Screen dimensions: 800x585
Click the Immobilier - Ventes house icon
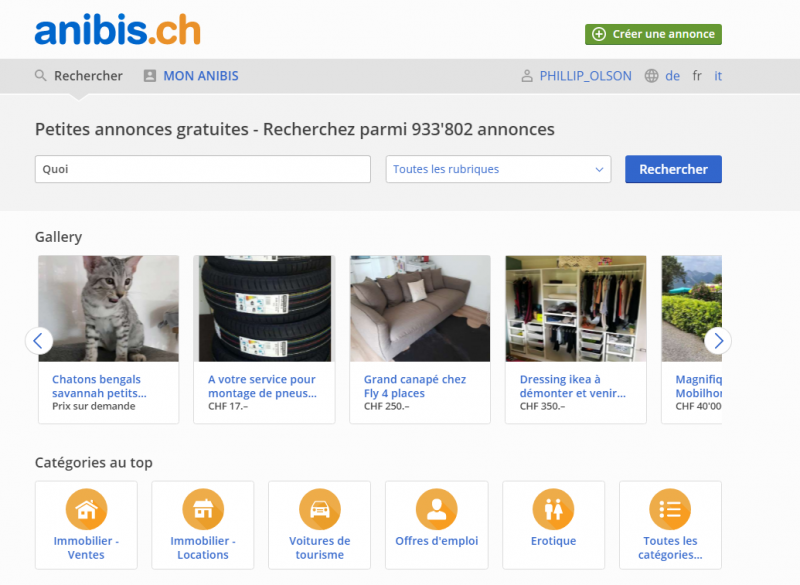(86, 509)
